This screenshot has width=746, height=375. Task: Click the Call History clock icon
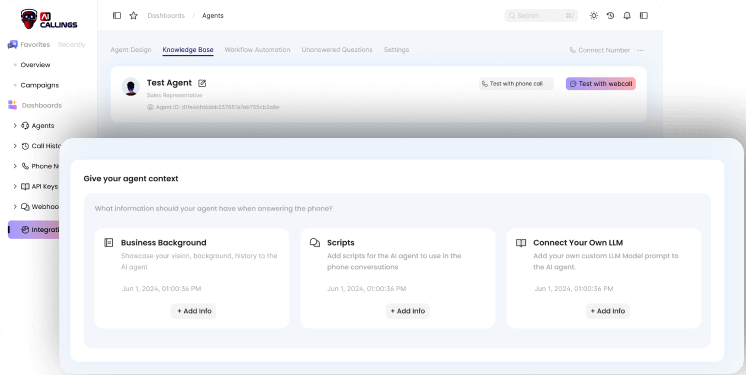(x=25, y=146)
